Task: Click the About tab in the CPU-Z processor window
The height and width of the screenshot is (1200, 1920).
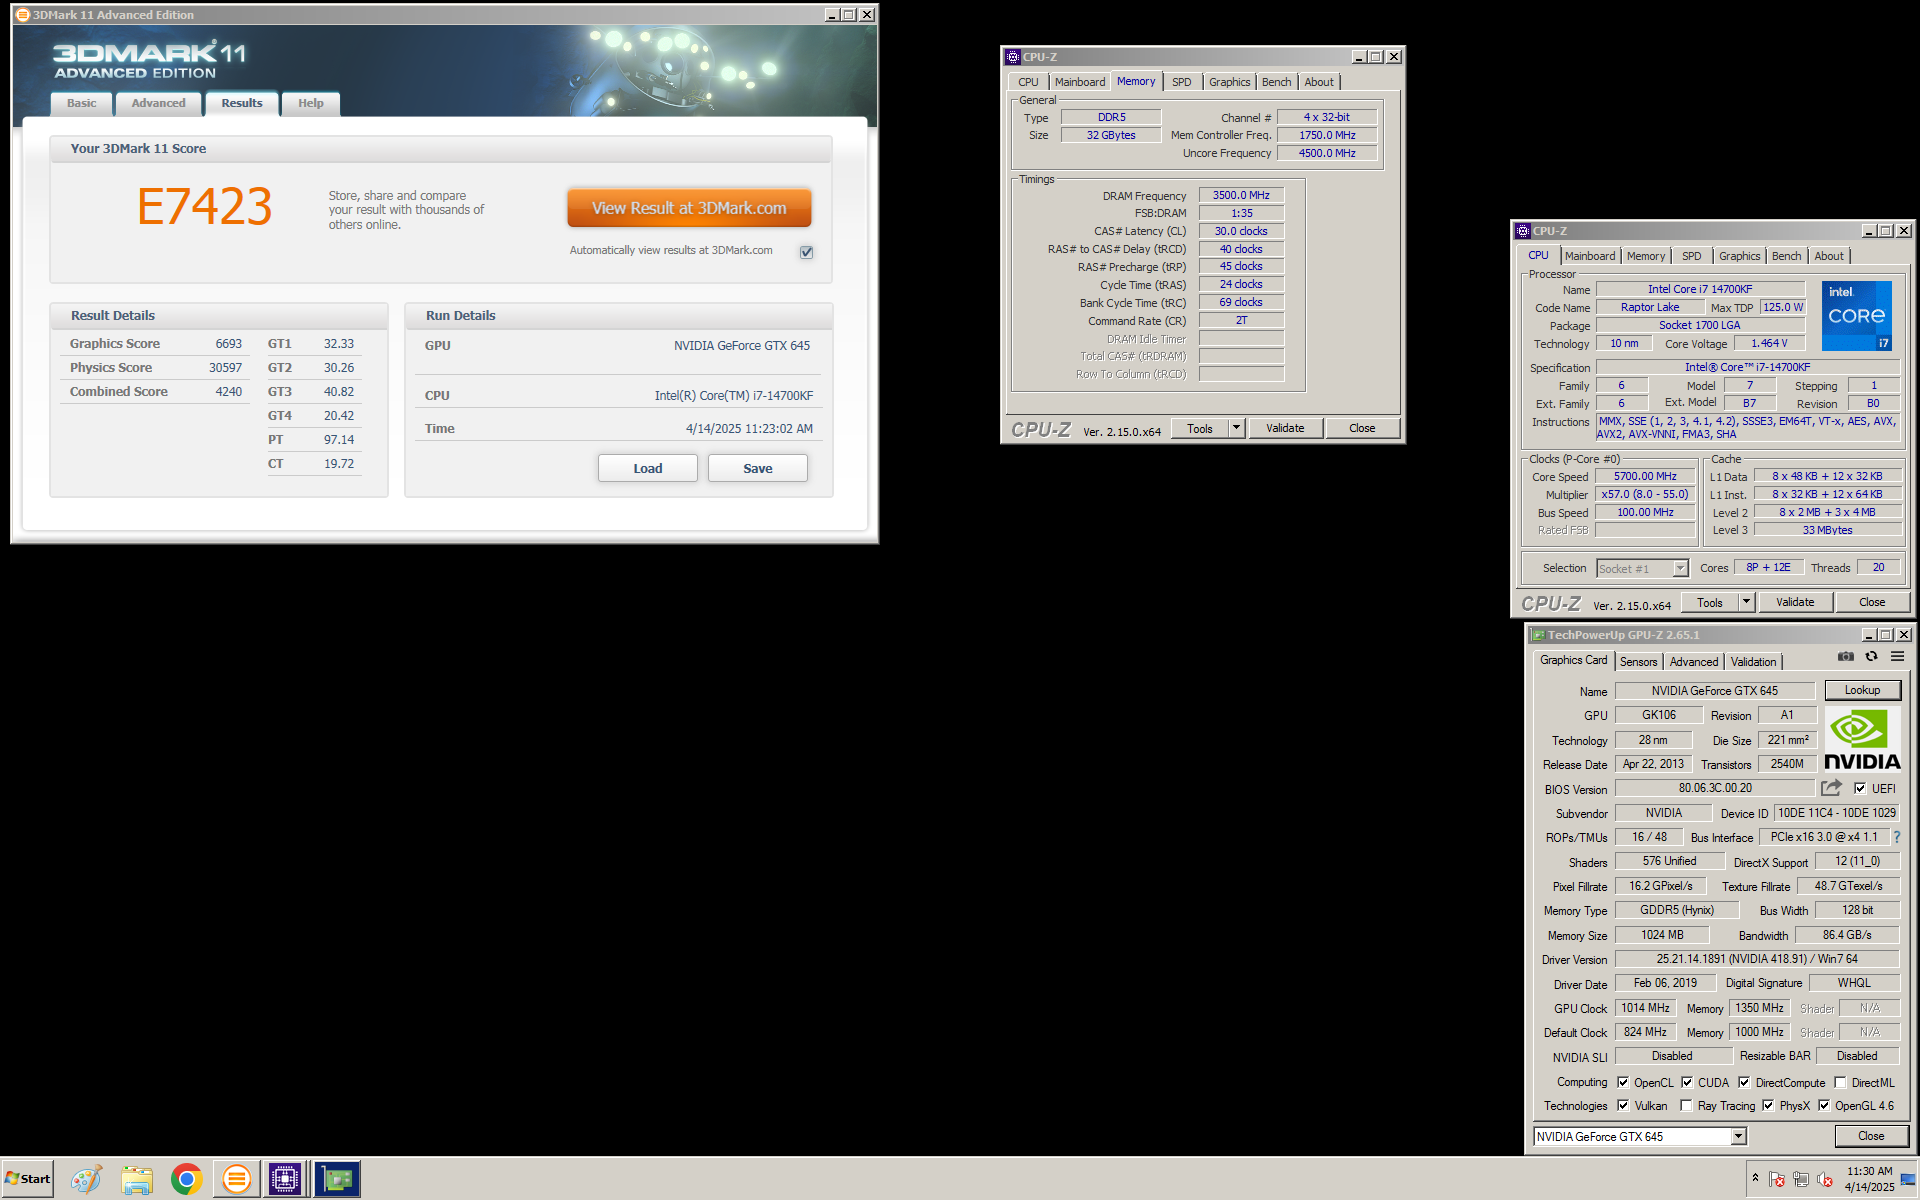Action: [1829, 256]
